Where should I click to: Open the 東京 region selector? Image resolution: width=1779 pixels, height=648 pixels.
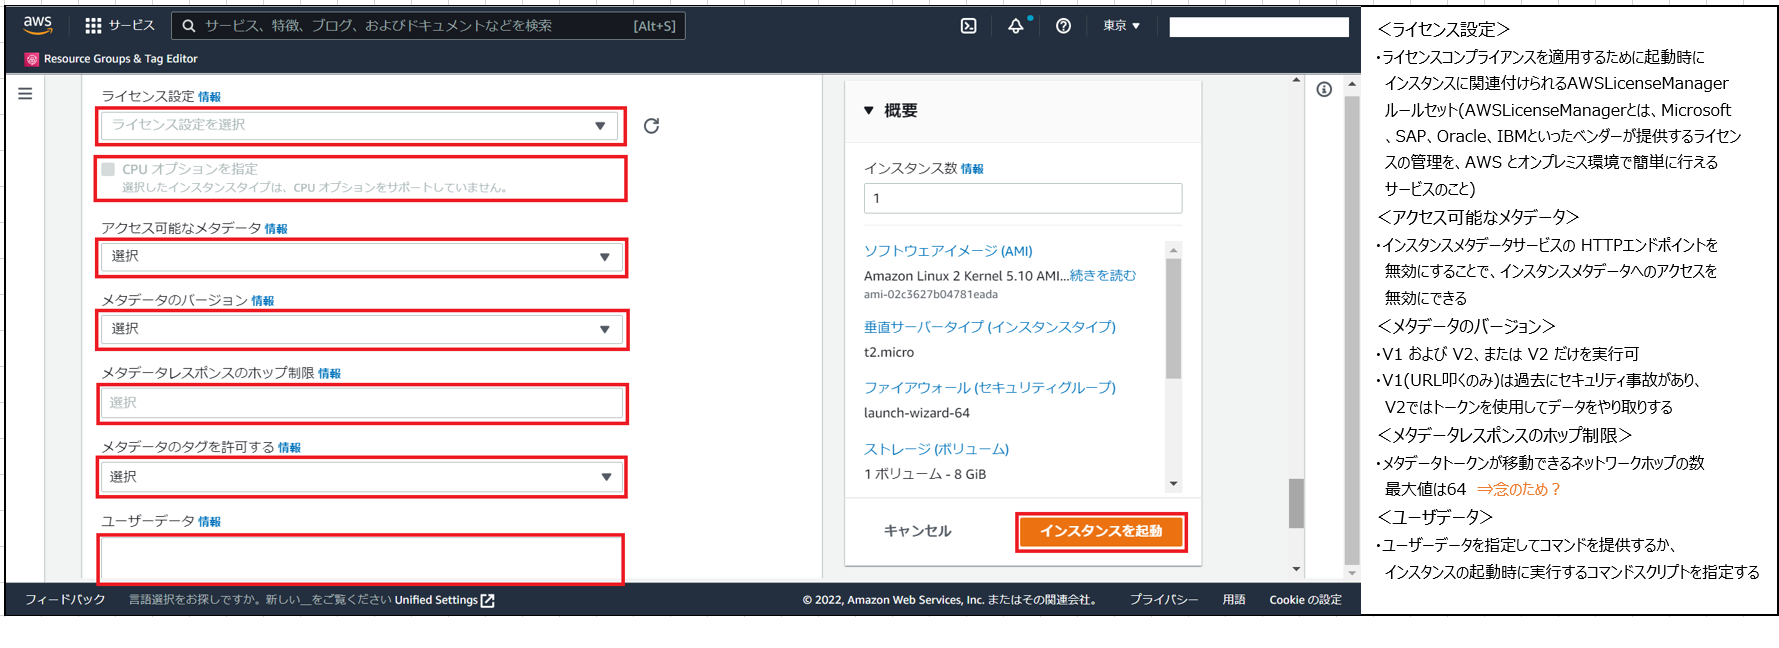coord(1121,26)
